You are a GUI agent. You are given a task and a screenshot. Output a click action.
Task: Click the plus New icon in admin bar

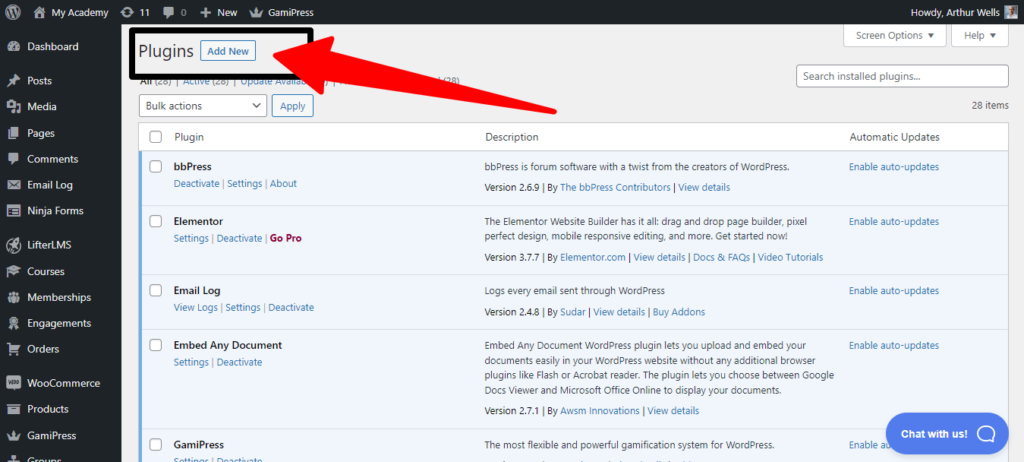[x=205, y=12]
